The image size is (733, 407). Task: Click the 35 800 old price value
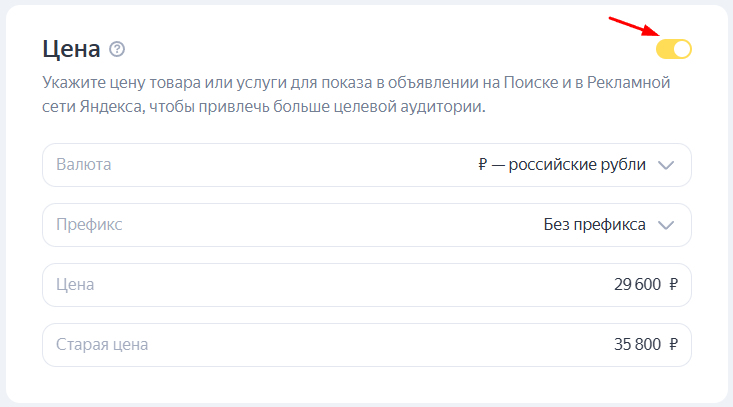coord(637,345)
